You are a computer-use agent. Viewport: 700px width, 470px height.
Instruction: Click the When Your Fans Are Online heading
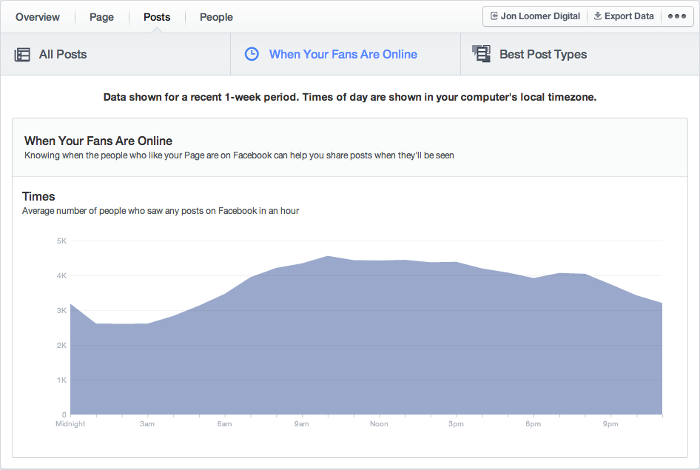(x=98, y=141)
